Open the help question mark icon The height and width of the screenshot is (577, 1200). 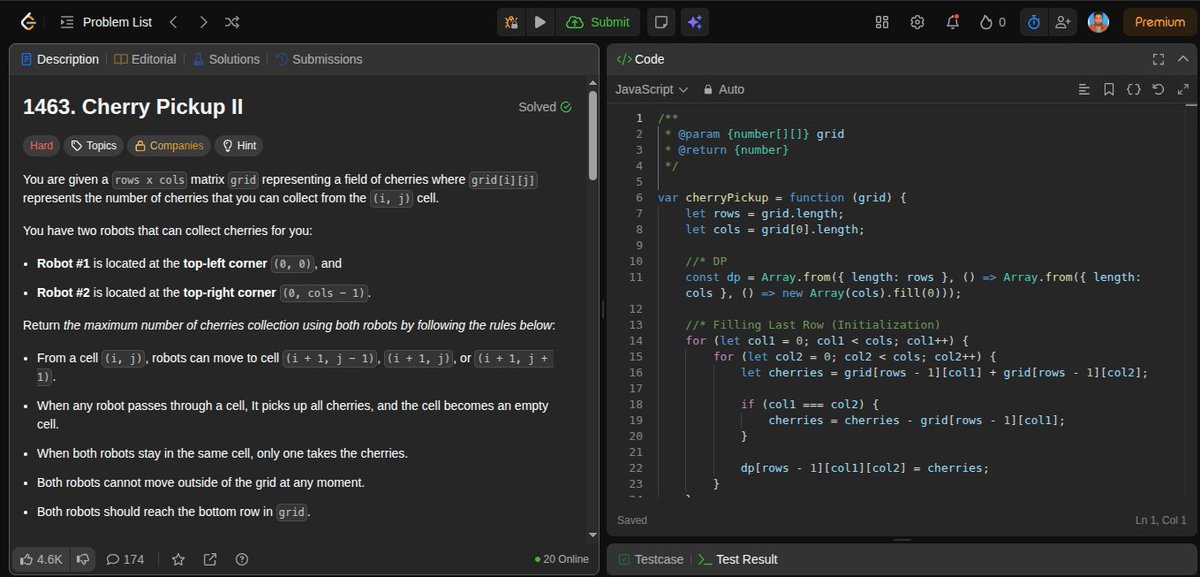pyautogui.click(x=241, y=559)
